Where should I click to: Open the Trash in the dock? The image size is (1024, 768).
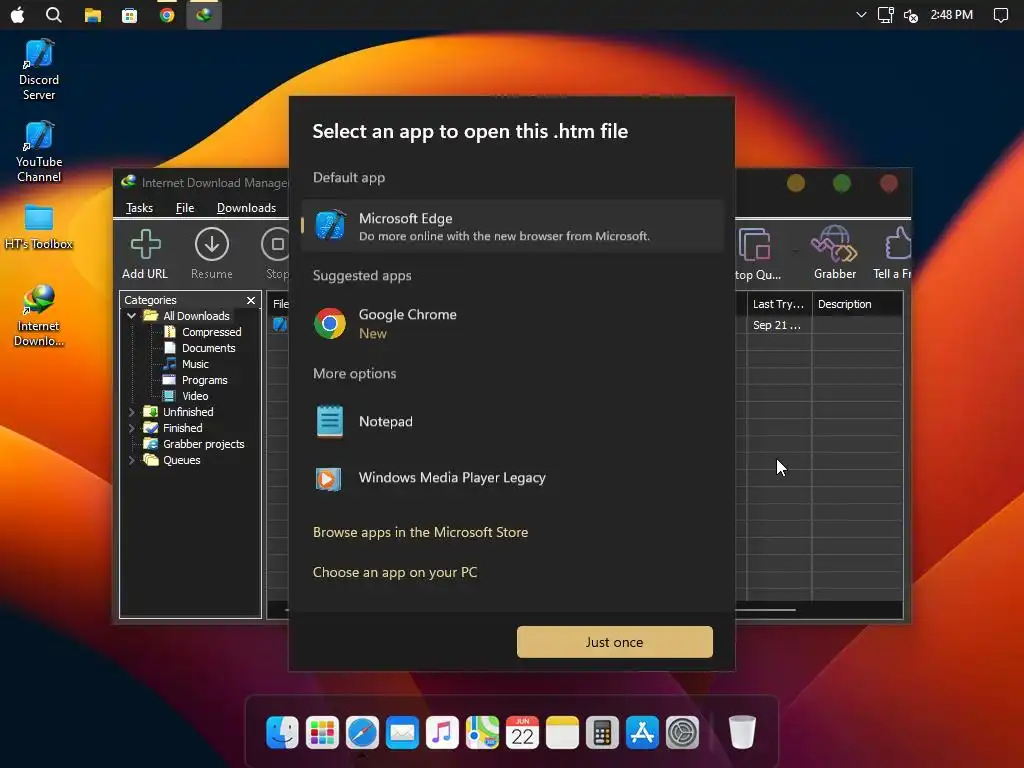coord(742,732)
